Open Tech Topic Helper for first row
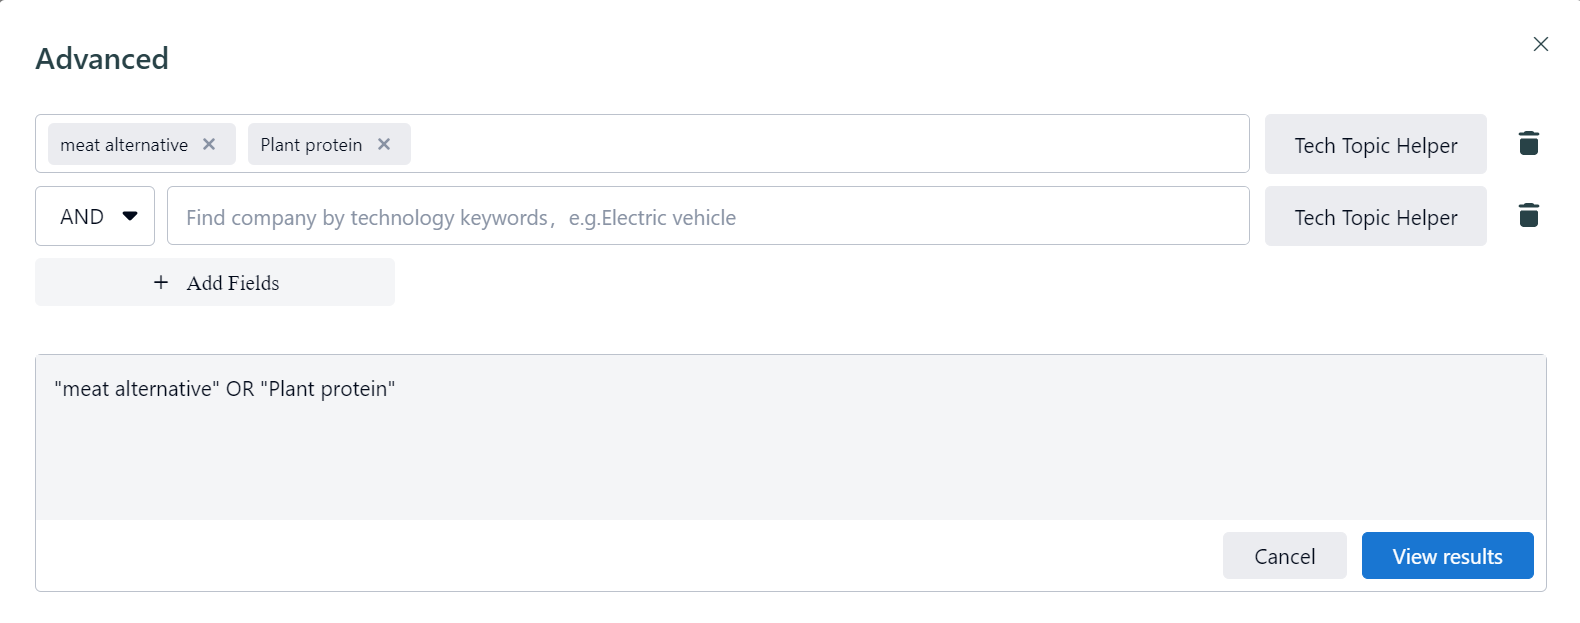This screenshot has width=1580, height=623. click(1375, 145)
